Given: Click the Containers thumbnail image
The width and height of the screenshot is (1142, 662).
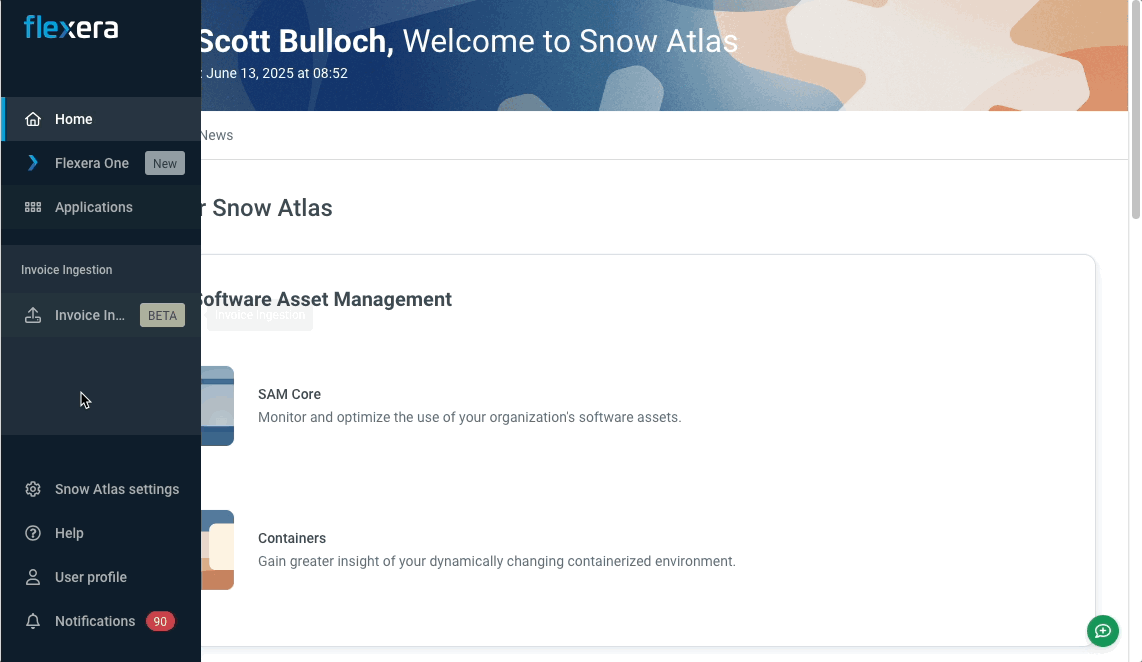Looking at the screenshot, I should pyautogui.click(x=218, y=550).
